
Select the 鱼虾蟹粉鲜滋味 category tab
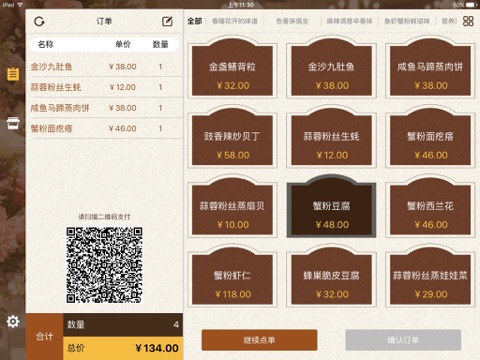click(407, 21)
